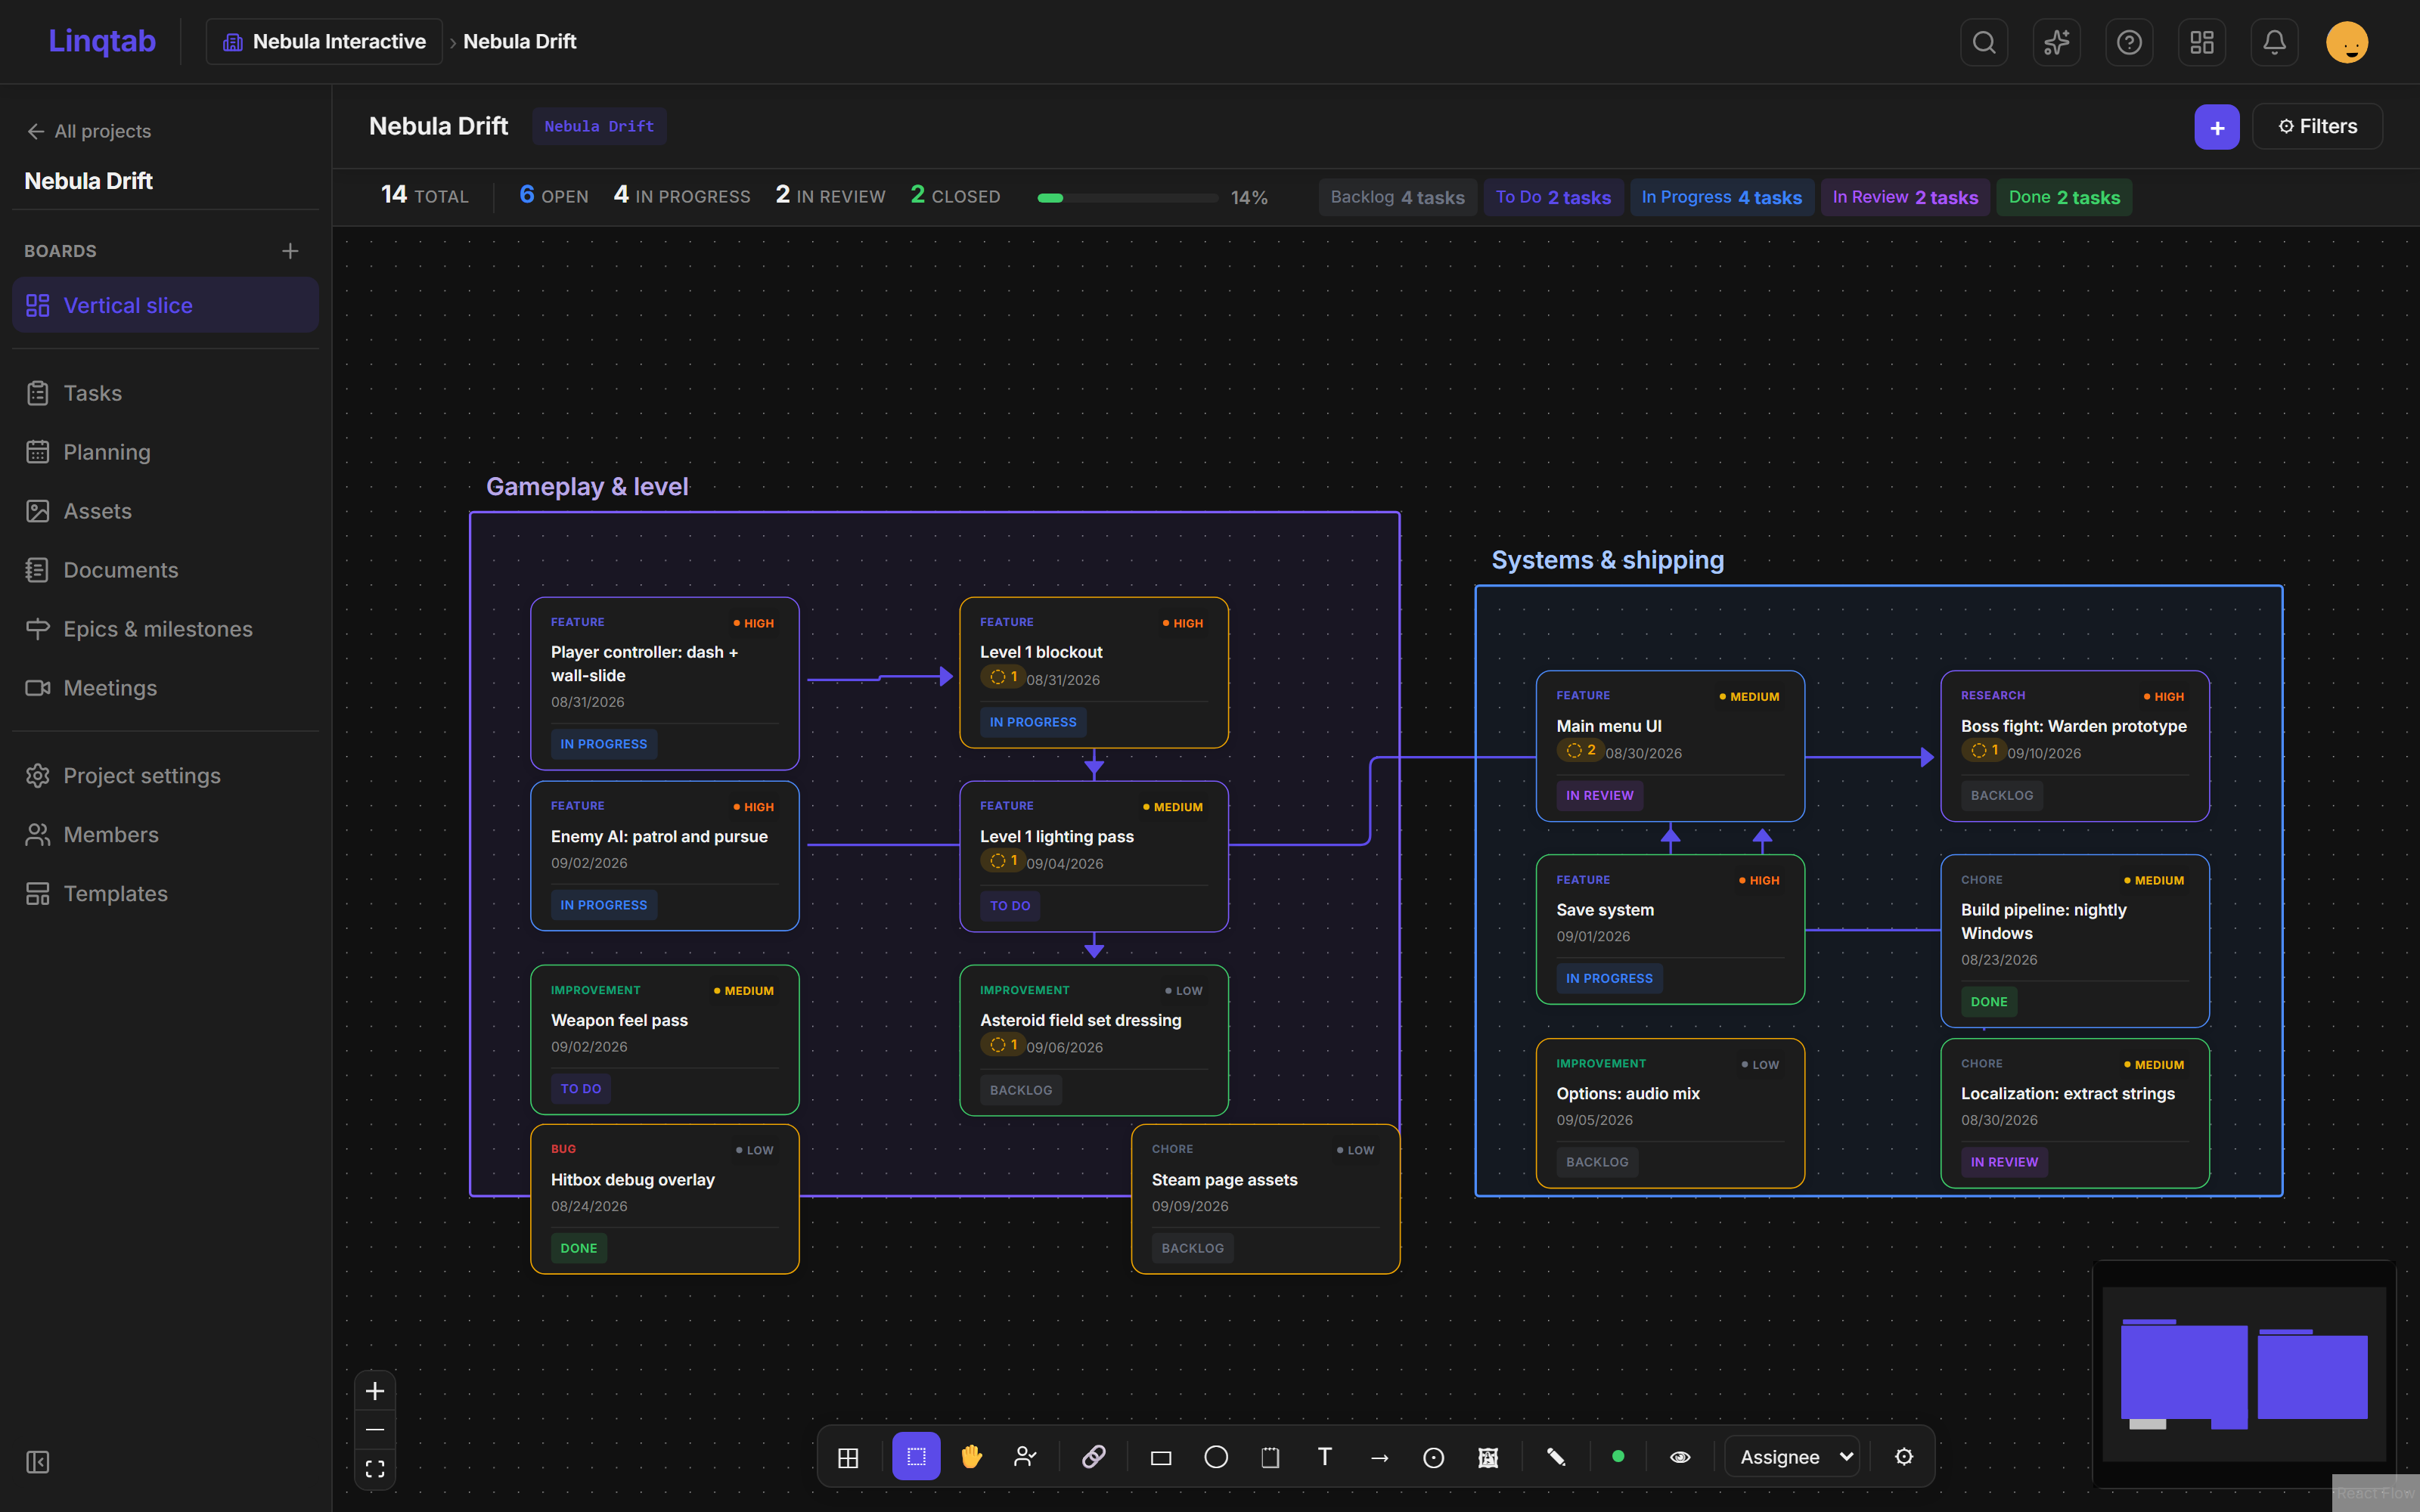Viewport: 2420px width, 1512px height.
Task: Pick the rectangle shape tool
Action: pos(1161,1457)
